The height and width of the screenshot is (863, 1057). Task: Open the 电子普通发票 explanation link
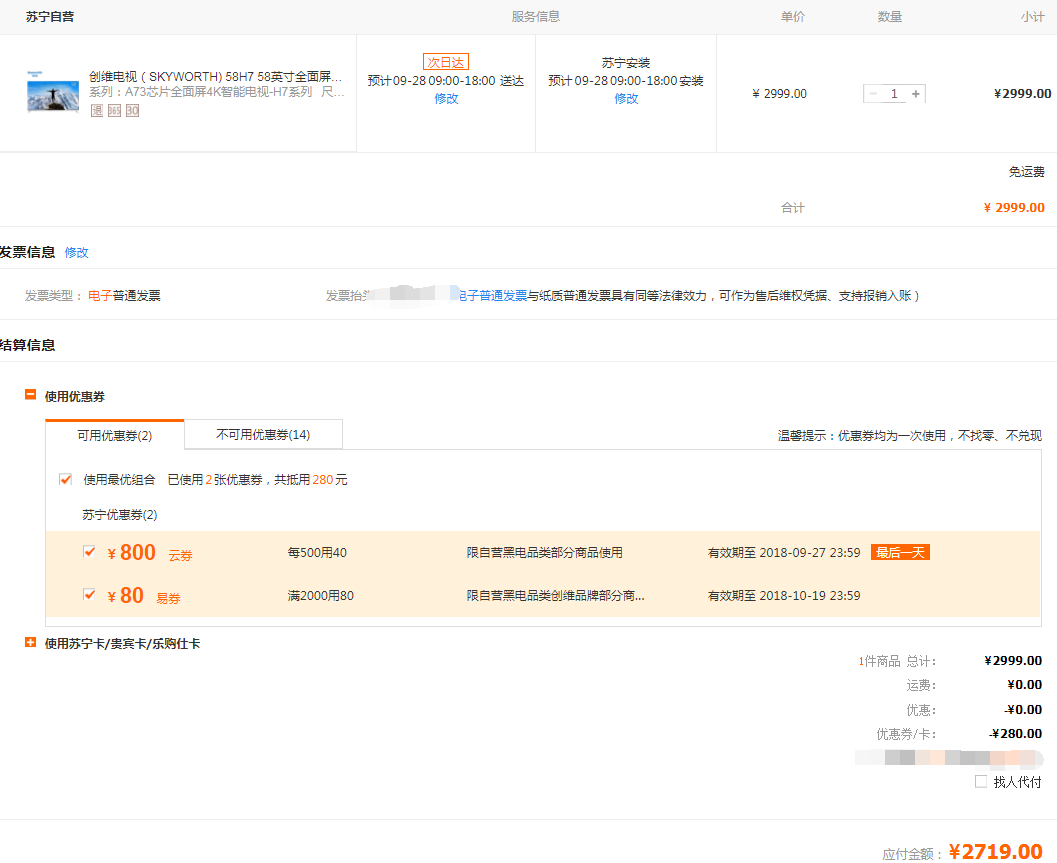tap(493, 296)
